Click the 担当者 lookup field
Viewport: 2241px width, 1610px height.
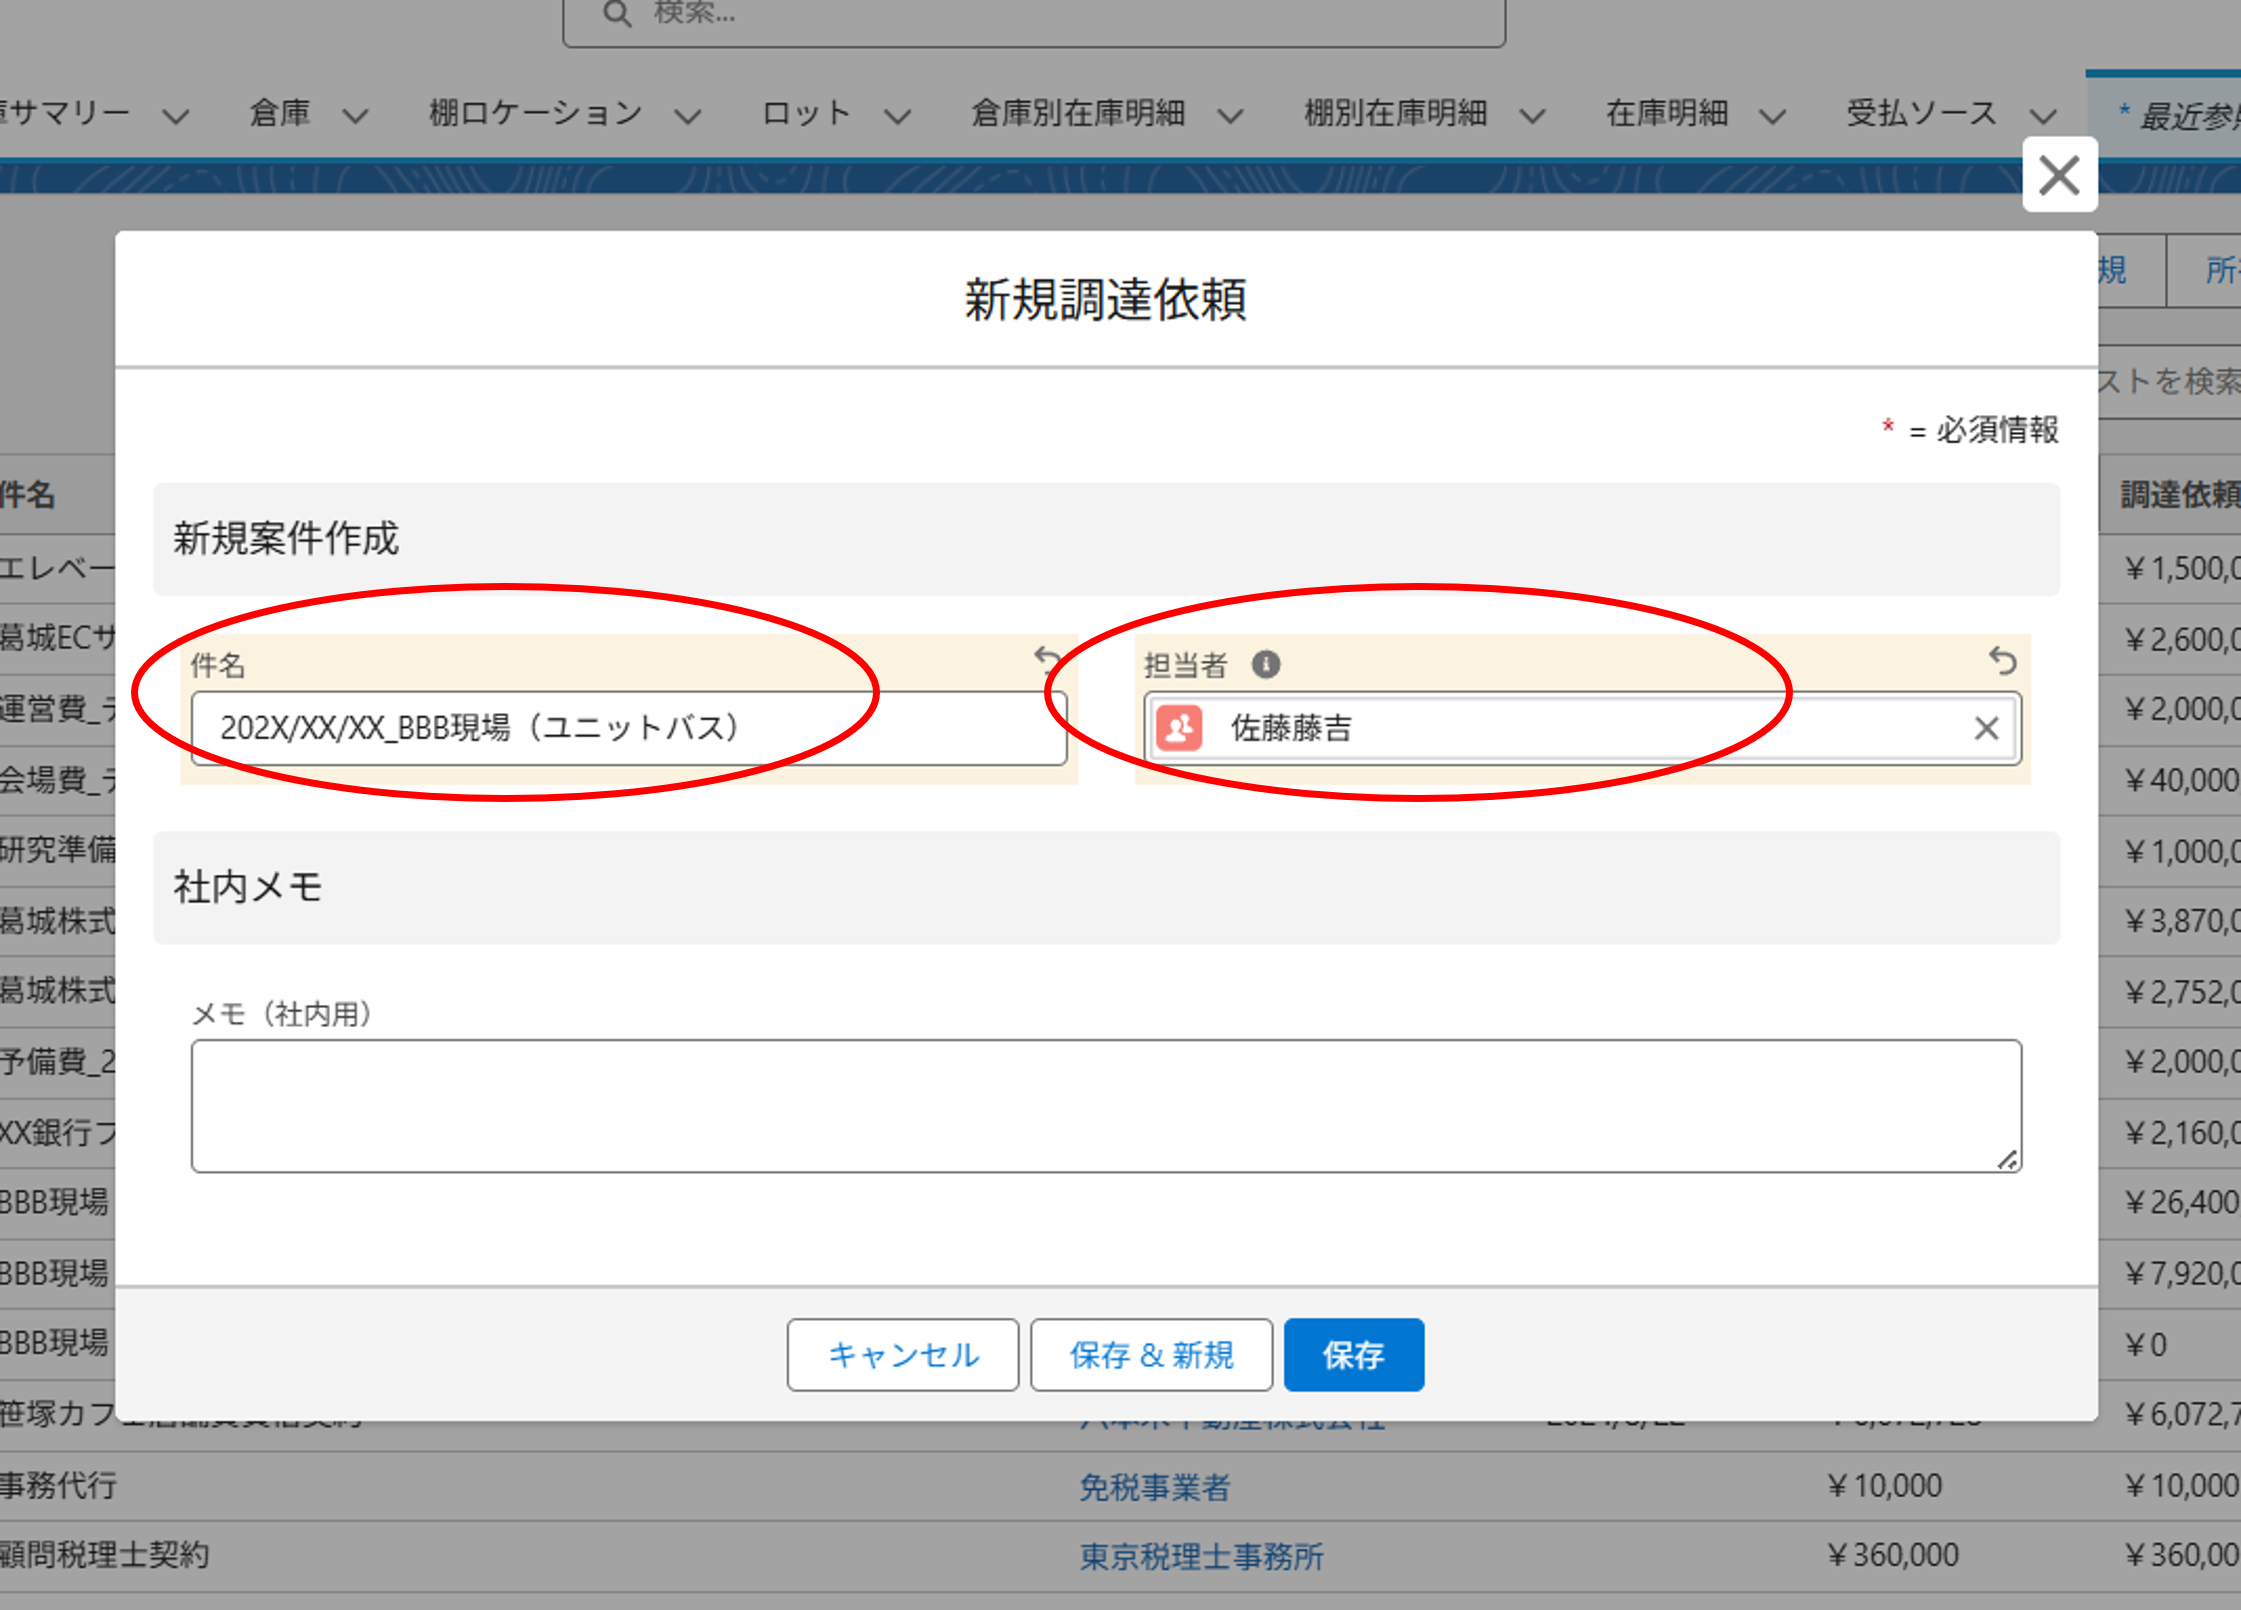pyautogui.click(x=1582, y=728)
